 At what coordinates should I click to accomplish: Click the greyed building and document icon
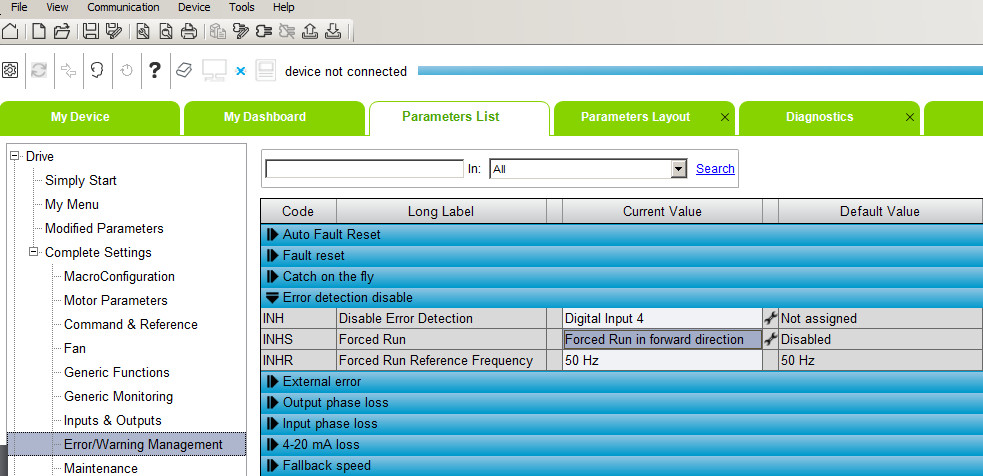(x=218, y=31)
